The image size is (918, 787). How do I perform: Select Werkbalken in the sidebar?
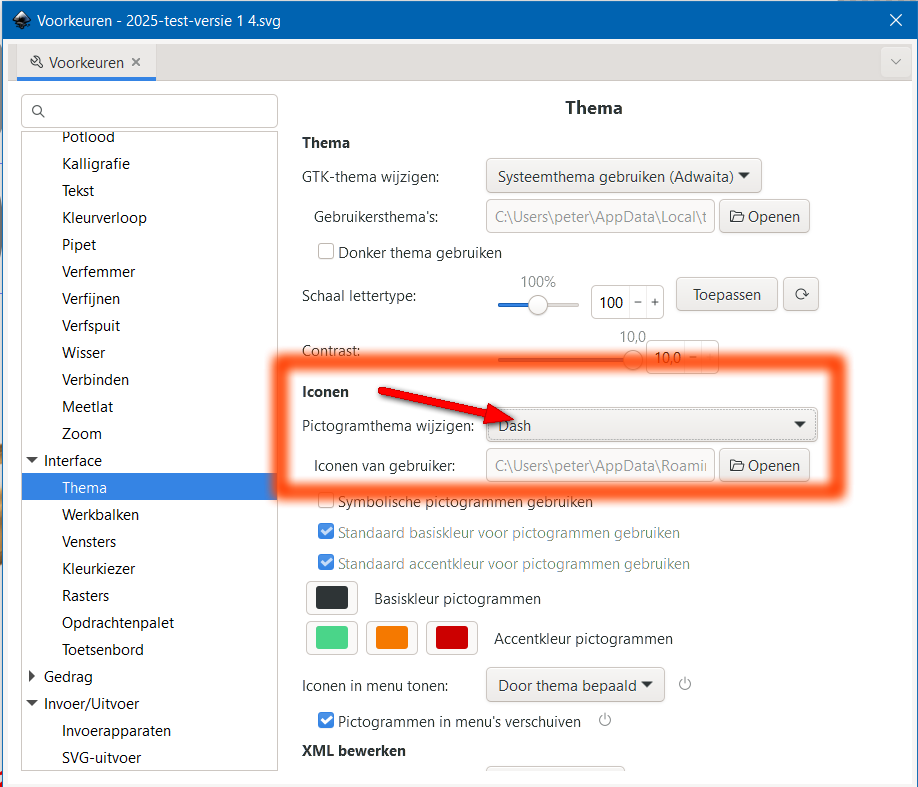(x=100, y=515)
